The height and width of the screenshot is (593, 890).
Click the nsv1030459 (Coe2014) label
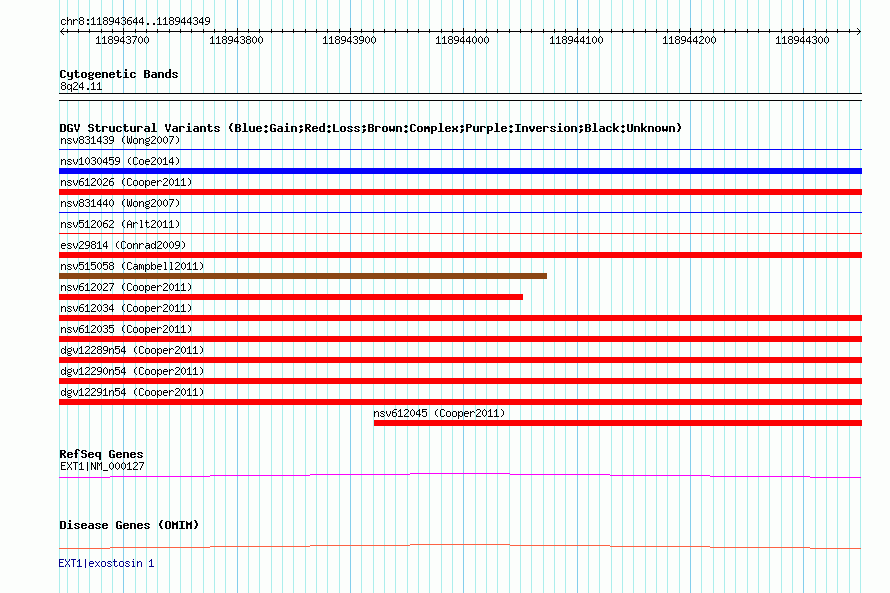tap(120, 161)
